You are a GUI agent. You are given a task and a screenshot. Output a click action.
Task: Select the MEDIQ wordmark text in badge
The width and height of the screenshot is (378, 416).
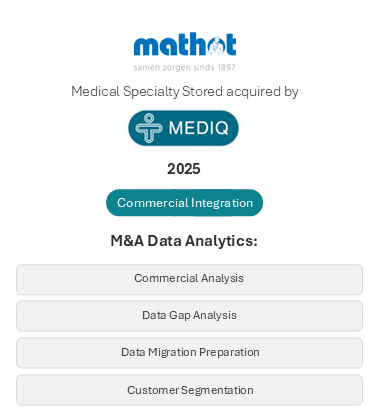coord(199,128)
